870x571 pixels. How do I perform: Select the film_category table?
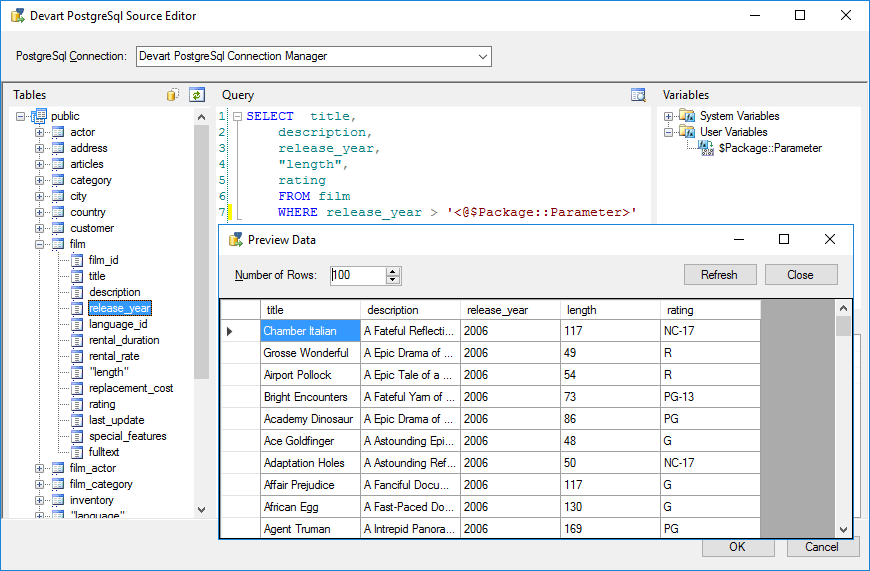[101, 484]
